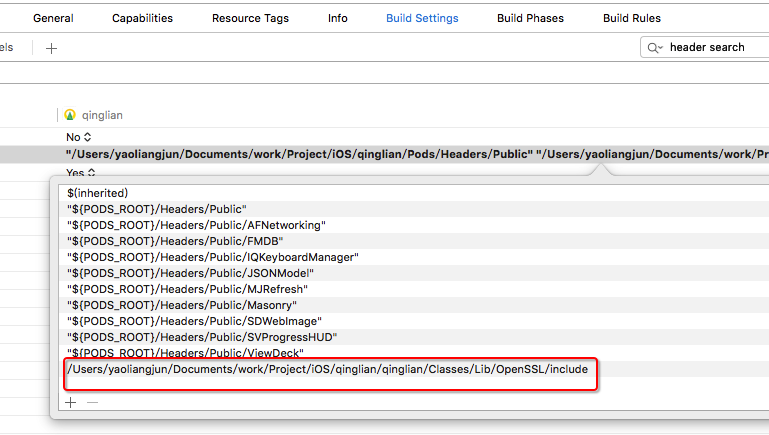This screenshot has height=435, width=769.
Task: Go to the Info tab
Action: click(338, 18)
